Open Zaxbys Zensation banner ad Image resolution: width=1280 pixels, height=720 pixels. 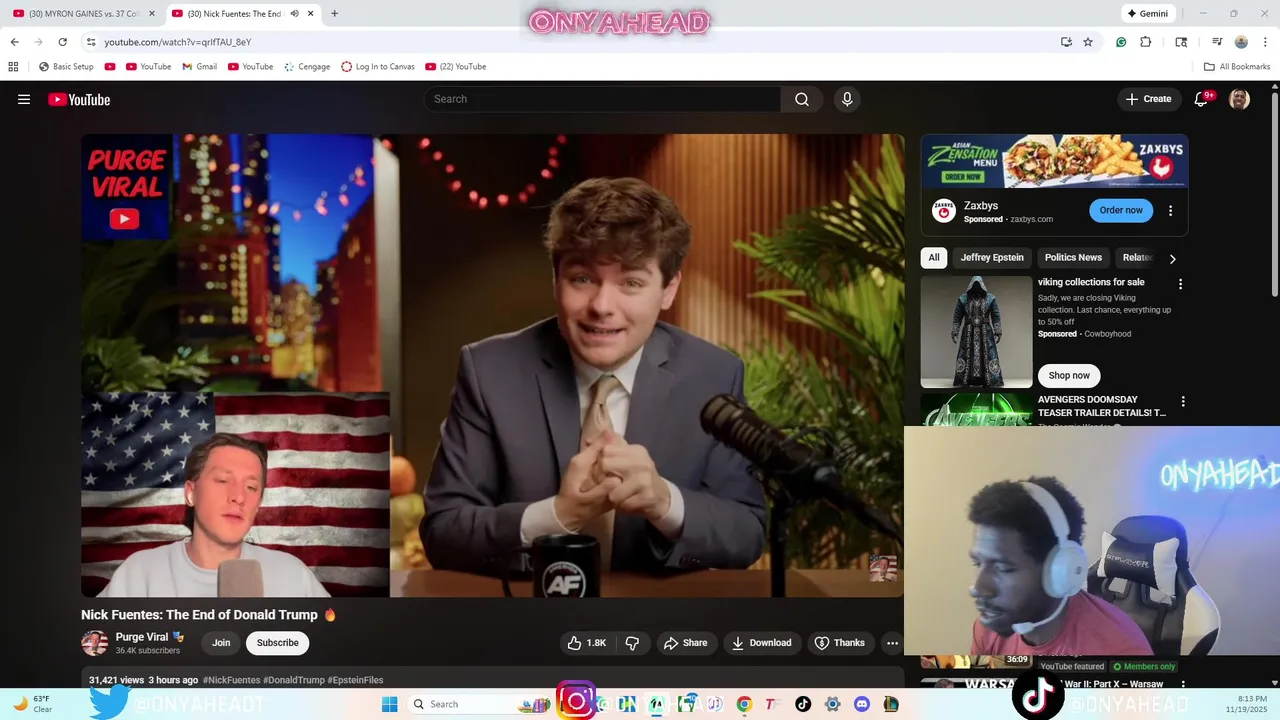pos(1054,161)
